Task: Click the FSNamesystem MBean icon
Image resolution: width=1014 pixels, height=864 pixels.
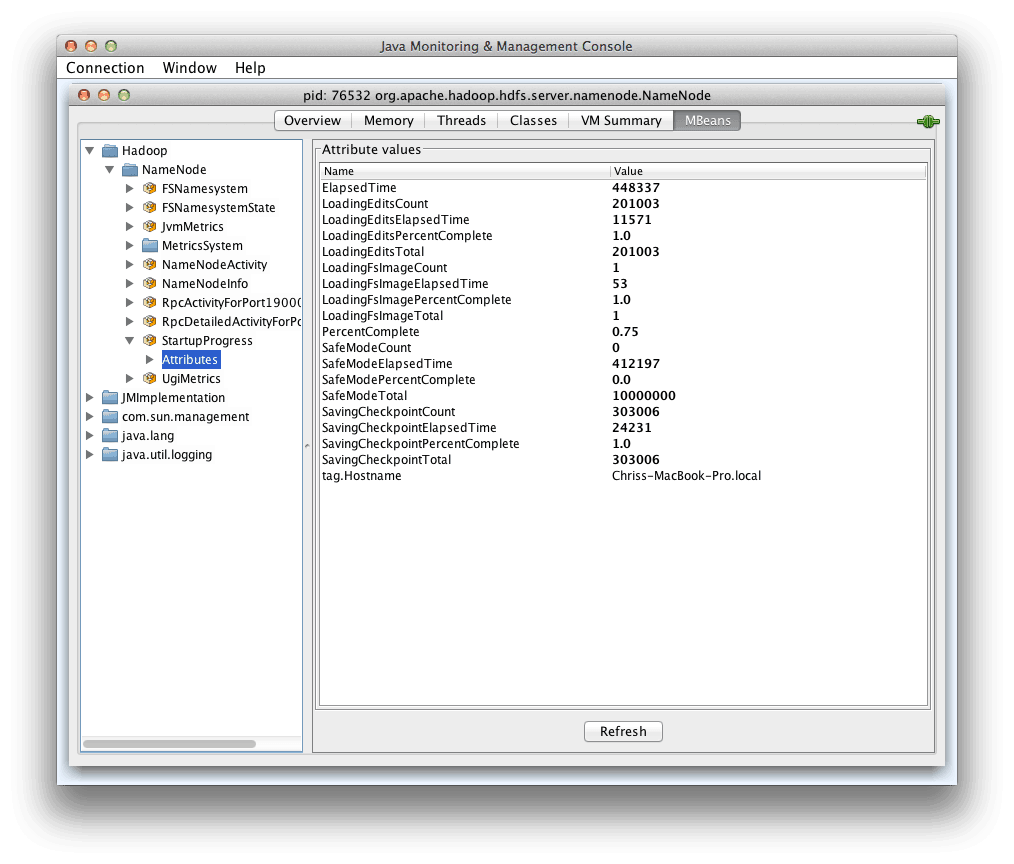Action: pyautogui.click(x=149, y=189)
